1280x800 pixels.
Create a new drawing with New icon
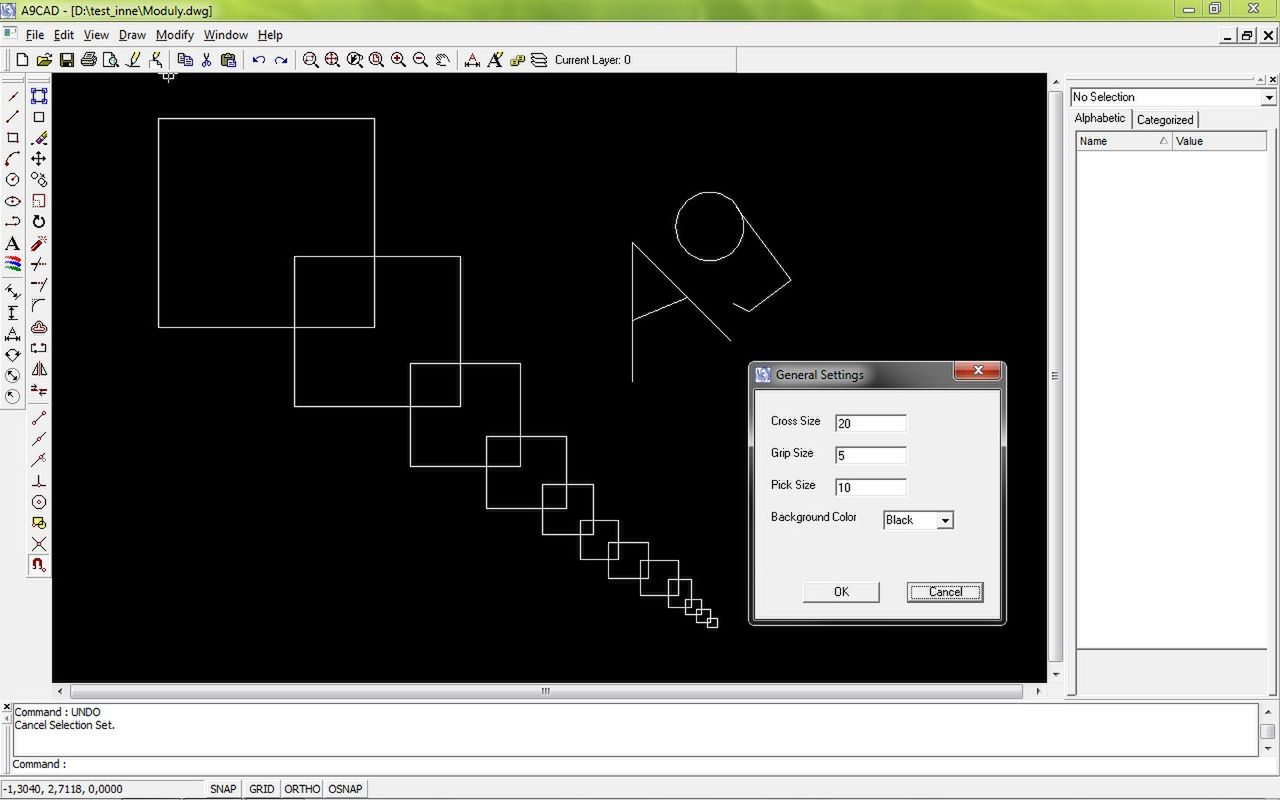(x=22, y=60)
